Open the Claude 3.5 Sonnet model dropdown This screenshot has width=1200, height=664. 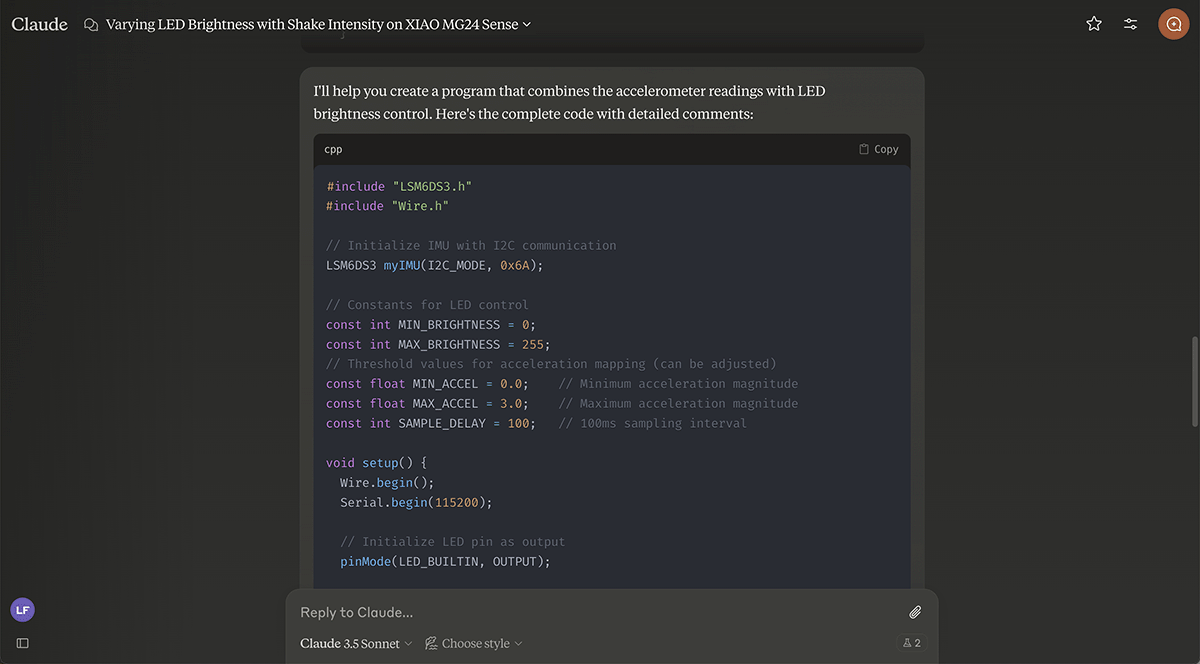click(x=356, y=643)
